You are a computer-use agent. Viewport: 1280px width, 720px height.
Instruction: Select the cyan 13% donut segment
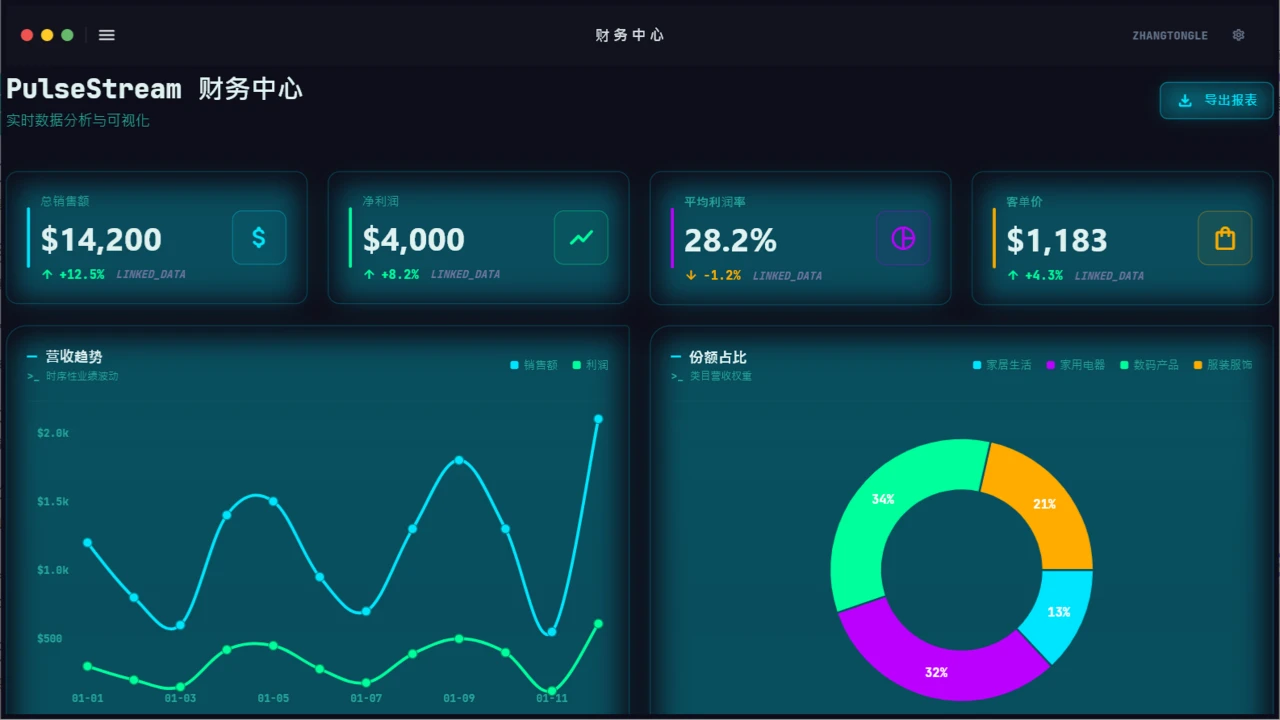(x=1059, y=612)
